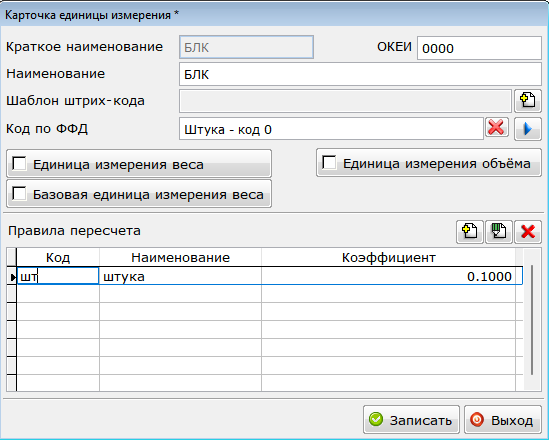
Task: Select the шт code cell
Action: pyautogui.click(x=58, y=276)
